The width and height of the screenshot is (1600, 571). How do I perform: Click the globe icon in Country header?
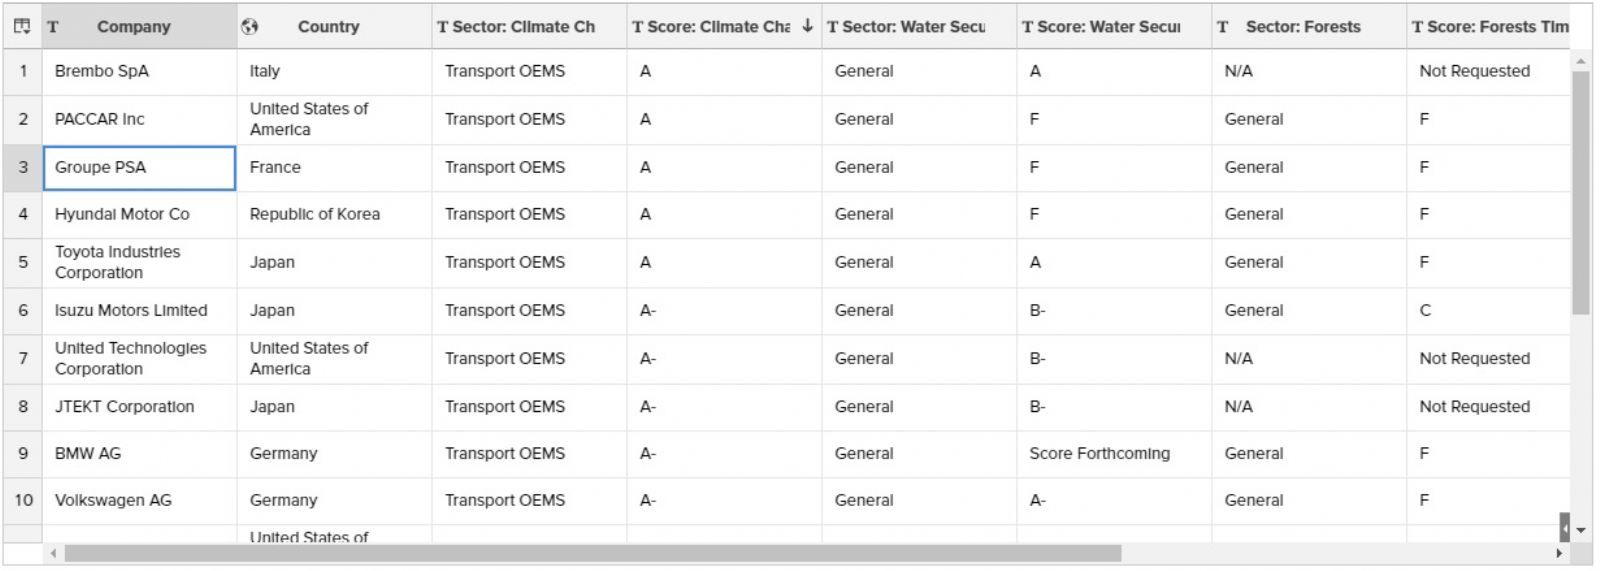point(250,27)
